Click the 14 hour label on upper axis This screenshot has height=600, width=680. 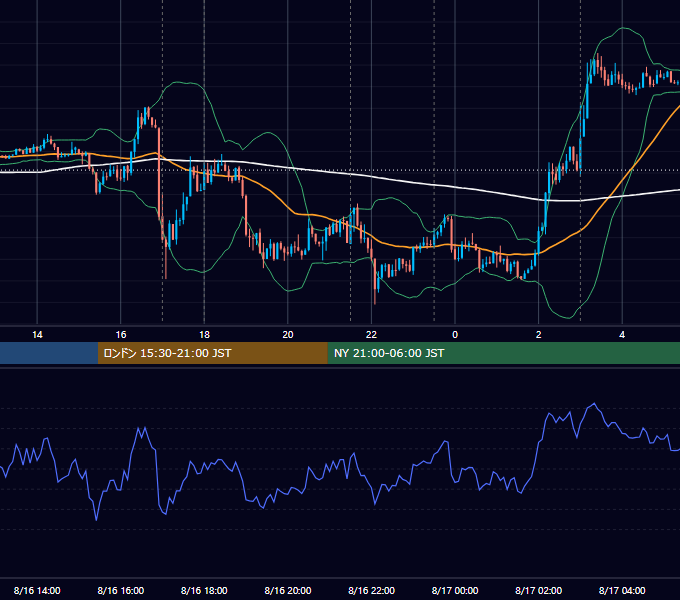coord(37,335)
